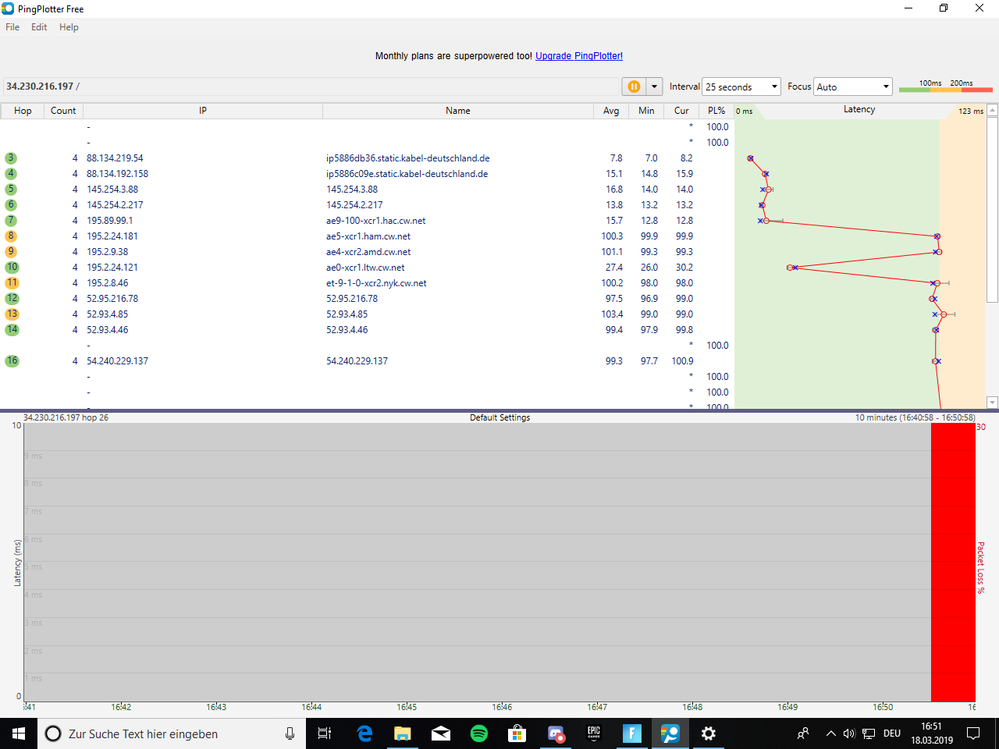Viewport: 999px width, 749px height.
Task: Open the Edit menu
Action: coord(39,27)
